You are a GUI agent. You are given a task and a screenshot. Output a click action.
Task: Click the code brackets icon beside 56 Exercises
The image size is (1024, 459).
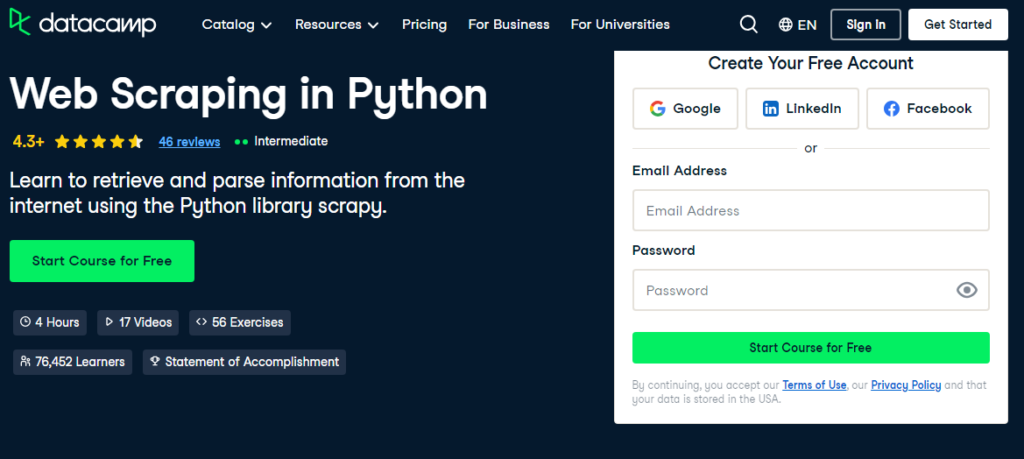(201, 323)
